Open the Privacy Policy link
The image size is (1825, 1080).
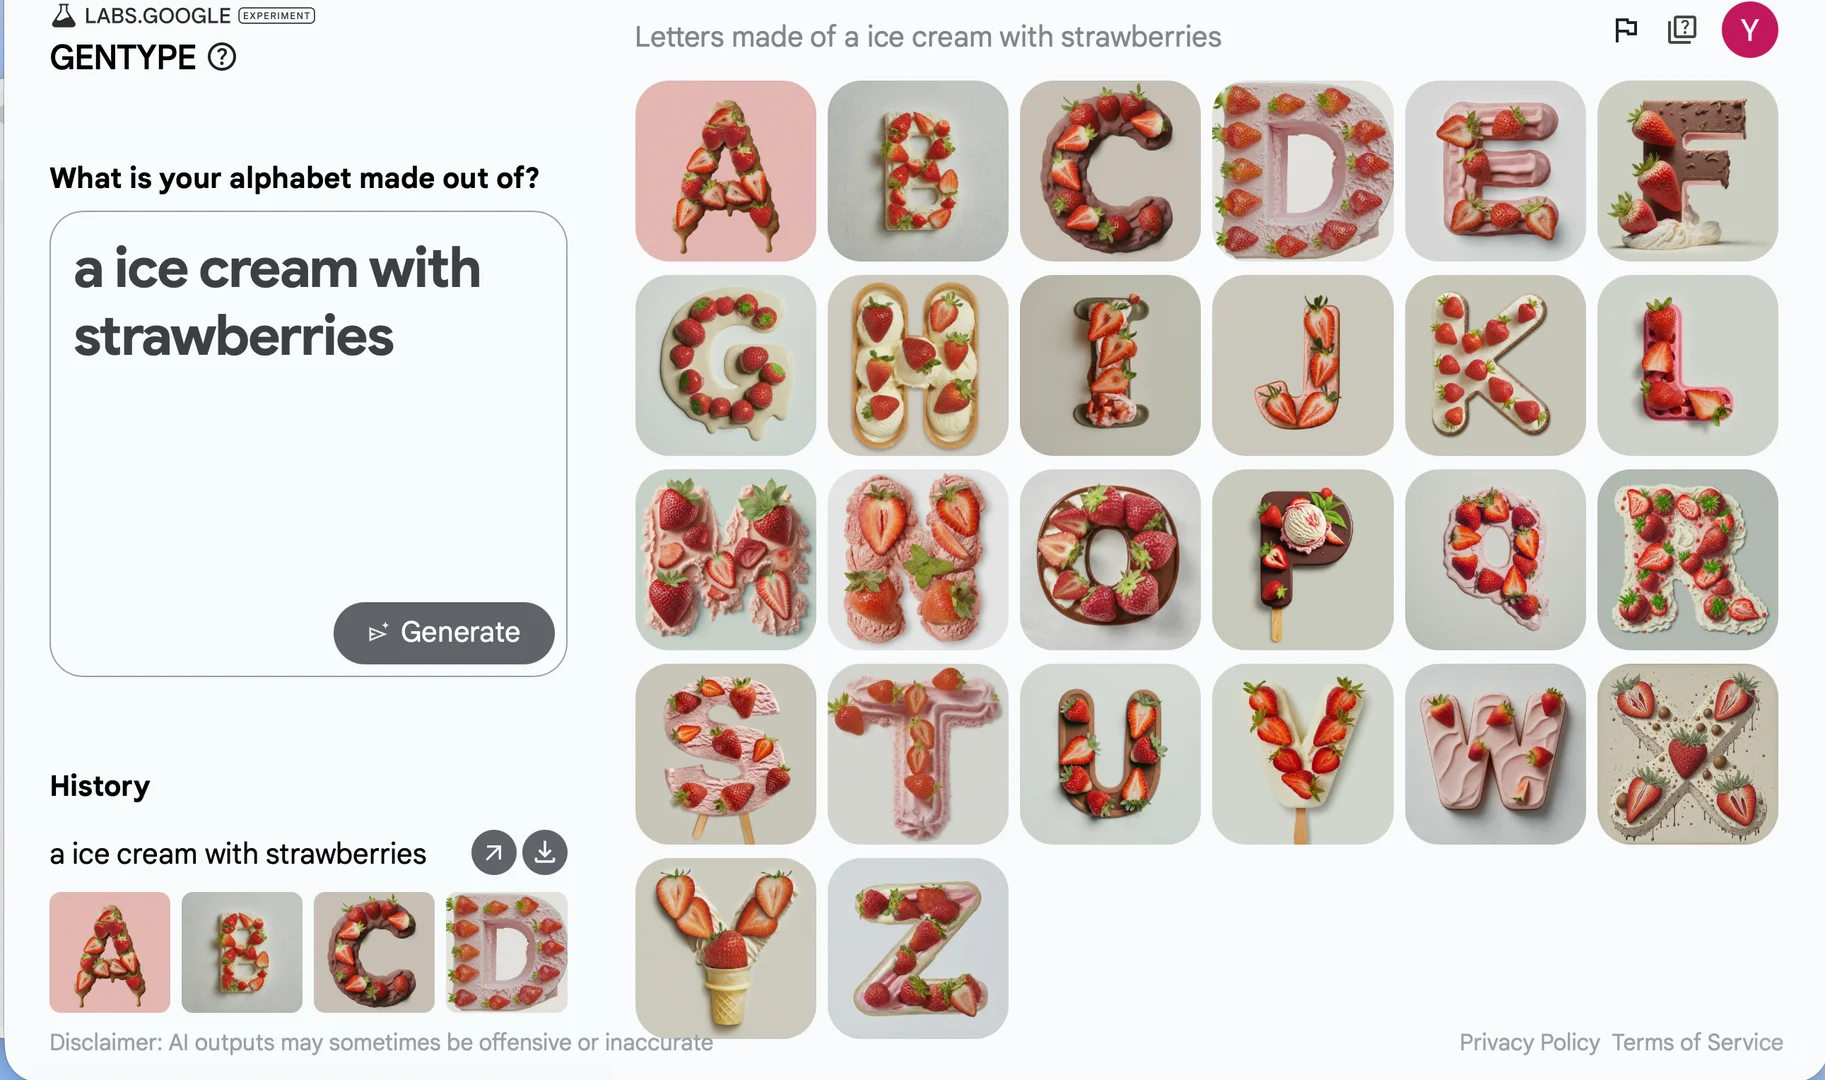pos(1529,1042)
